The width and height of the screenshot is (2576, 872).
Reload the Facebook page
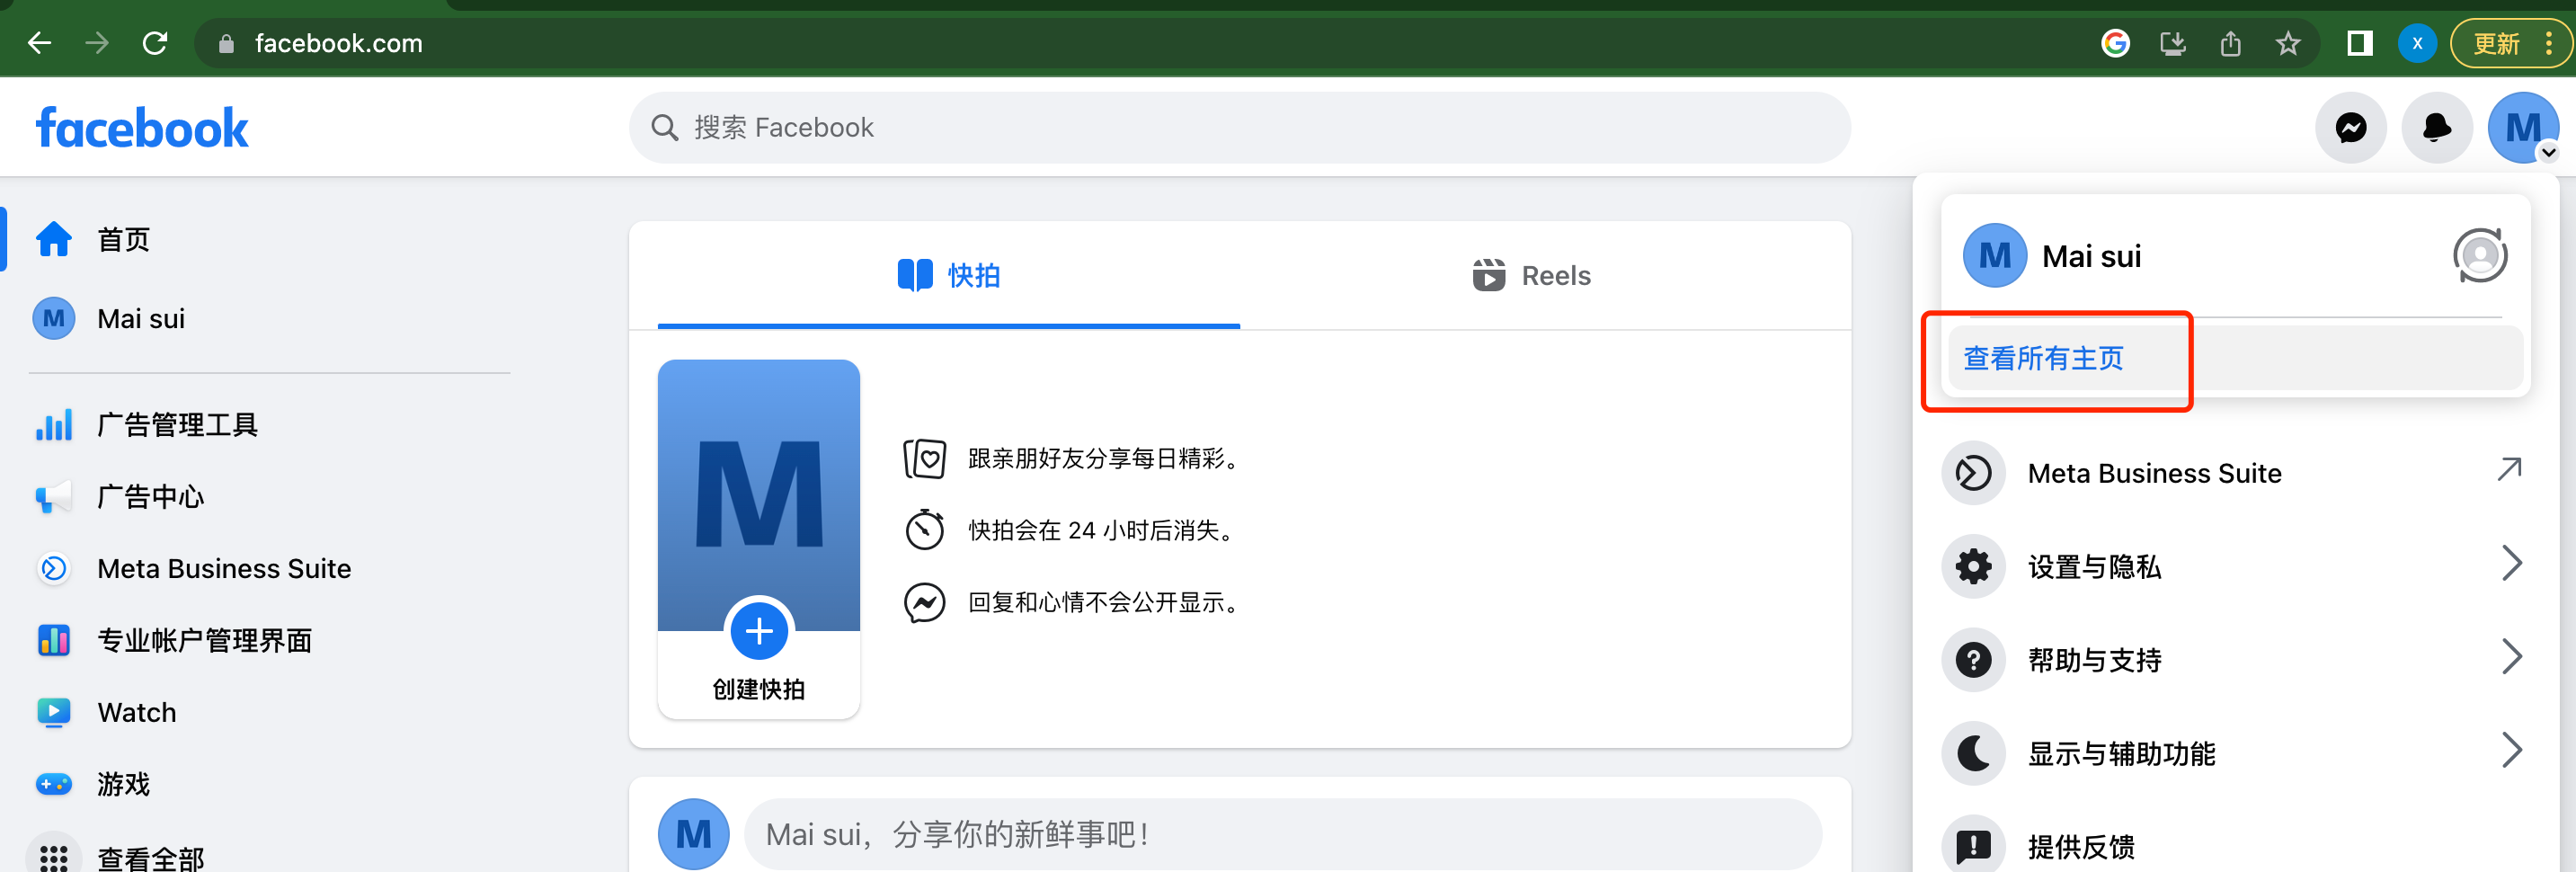(x=155, y=43)
